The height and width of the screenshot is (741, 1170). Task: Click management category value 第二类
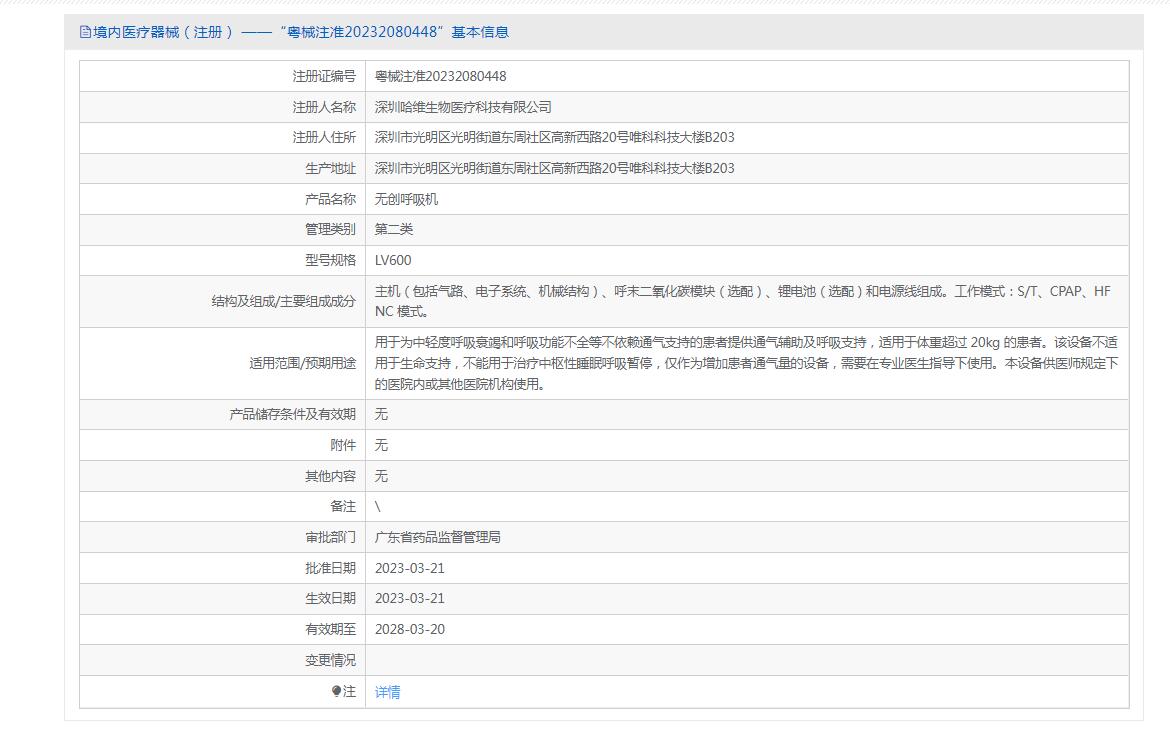point(394,229)
